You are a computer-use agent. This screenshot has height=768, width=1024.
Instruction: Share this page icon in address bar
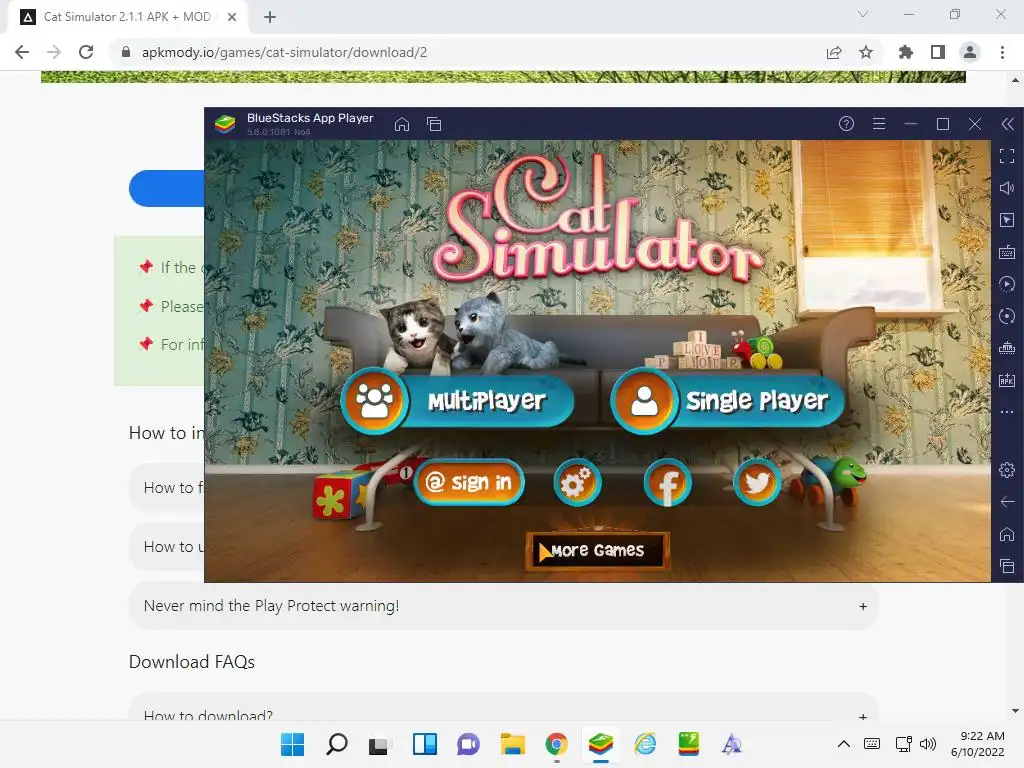pyautogui.click(x=834, y=52)
